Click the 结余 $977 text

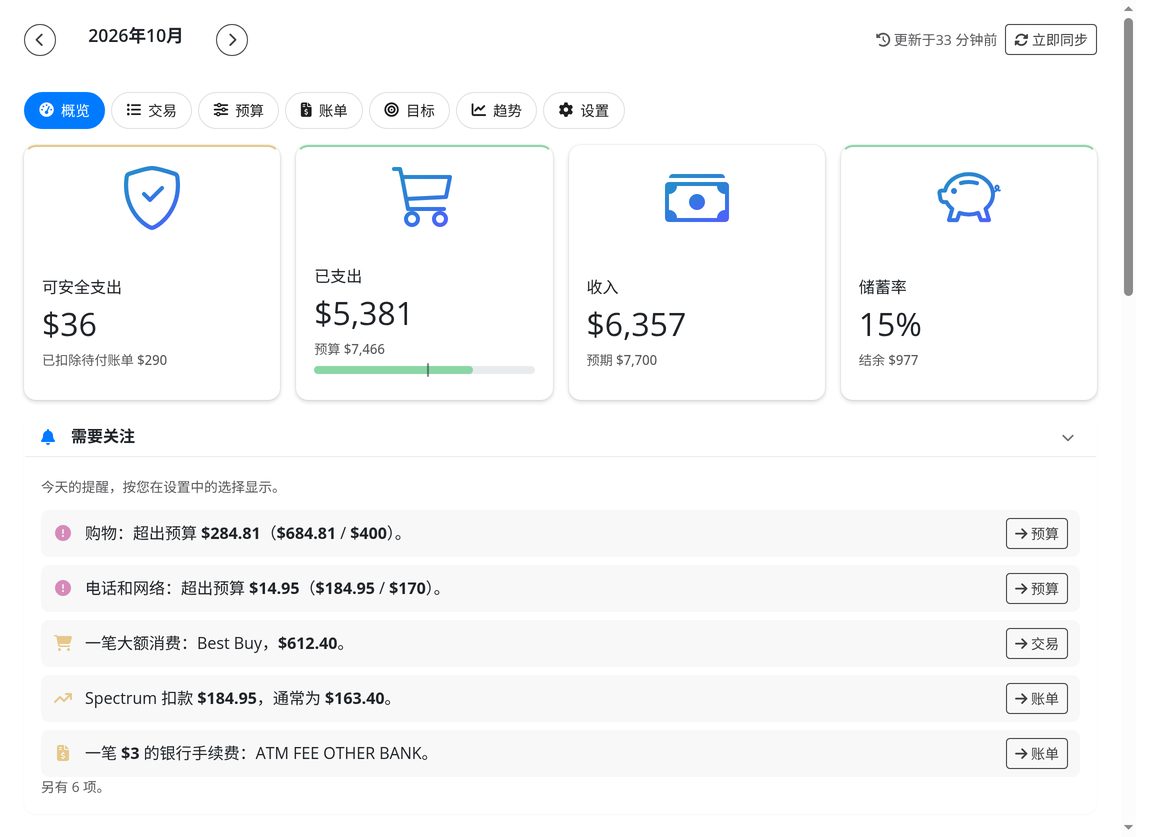click(x=888, y=360)
